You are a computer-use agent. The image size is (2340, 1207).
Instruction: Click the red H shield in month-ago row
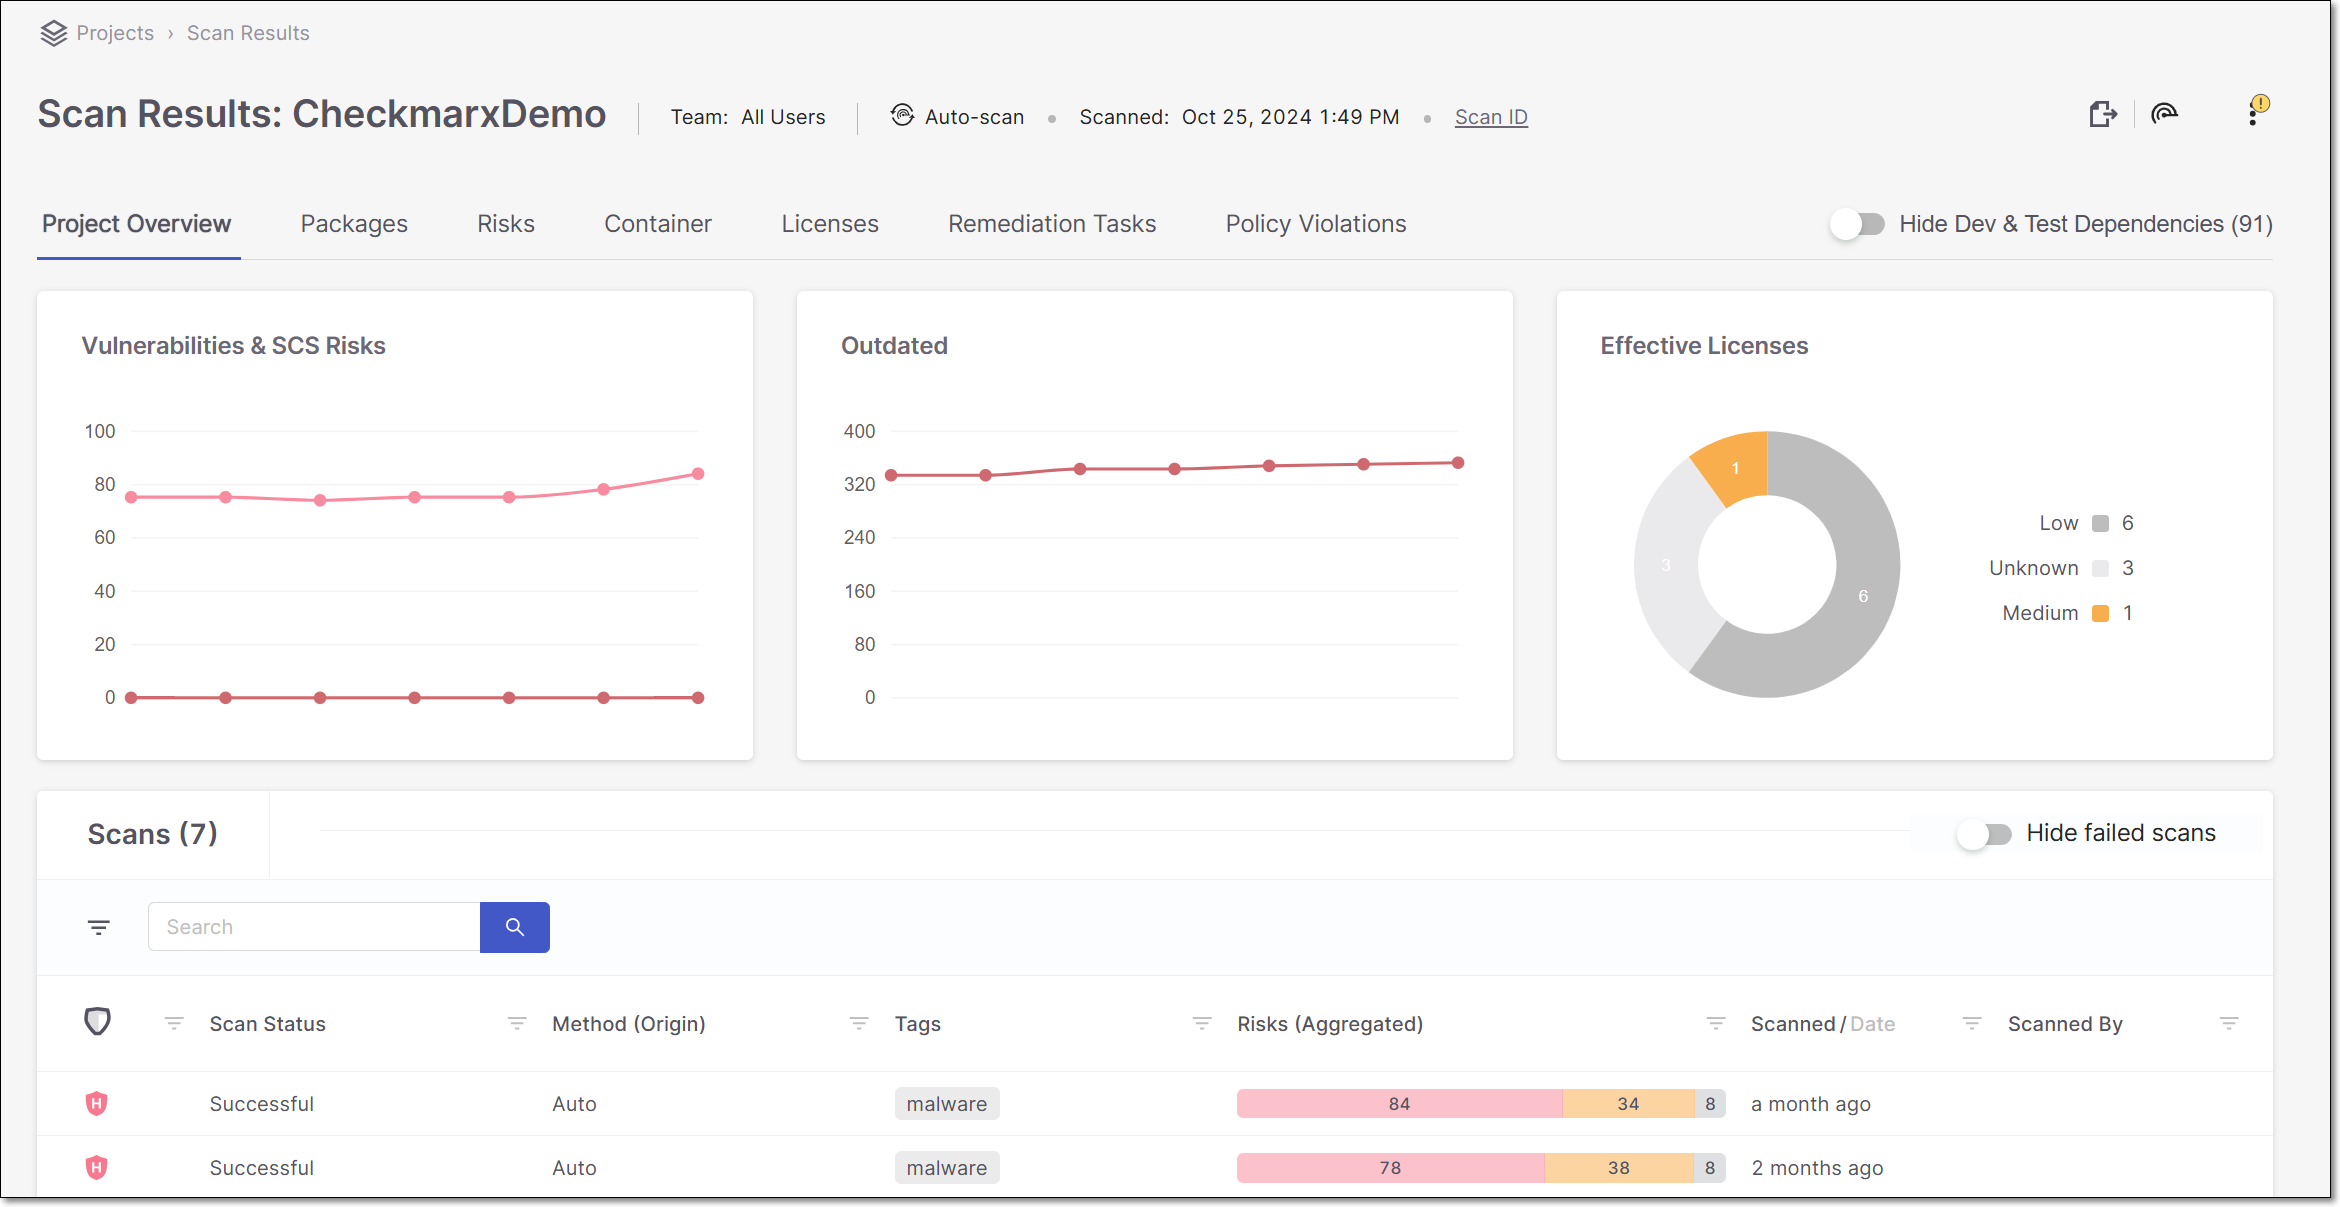tap(96, 1103)
